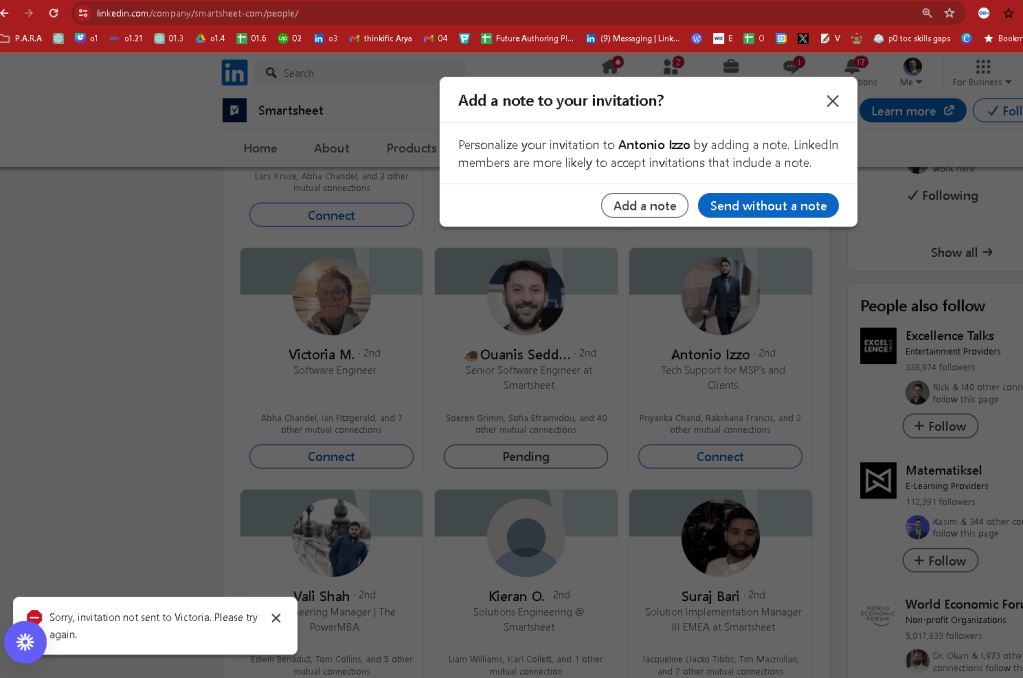Switch to Smartsheet Home tab

260,148
